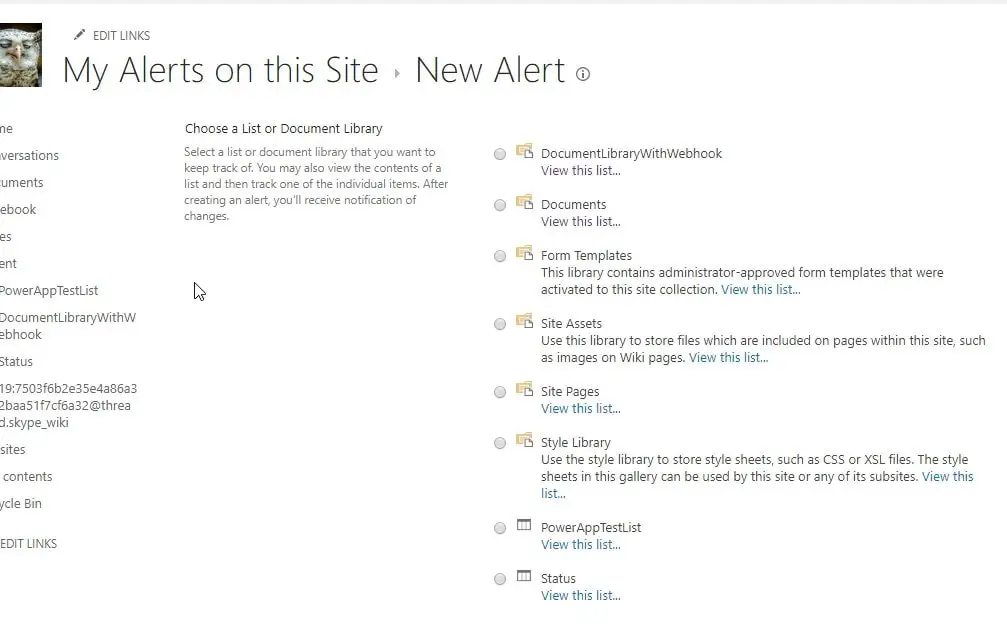Click the pencil icon beside top EDIT LINKS
This screenshot has width=1007, height=631.
79,35
